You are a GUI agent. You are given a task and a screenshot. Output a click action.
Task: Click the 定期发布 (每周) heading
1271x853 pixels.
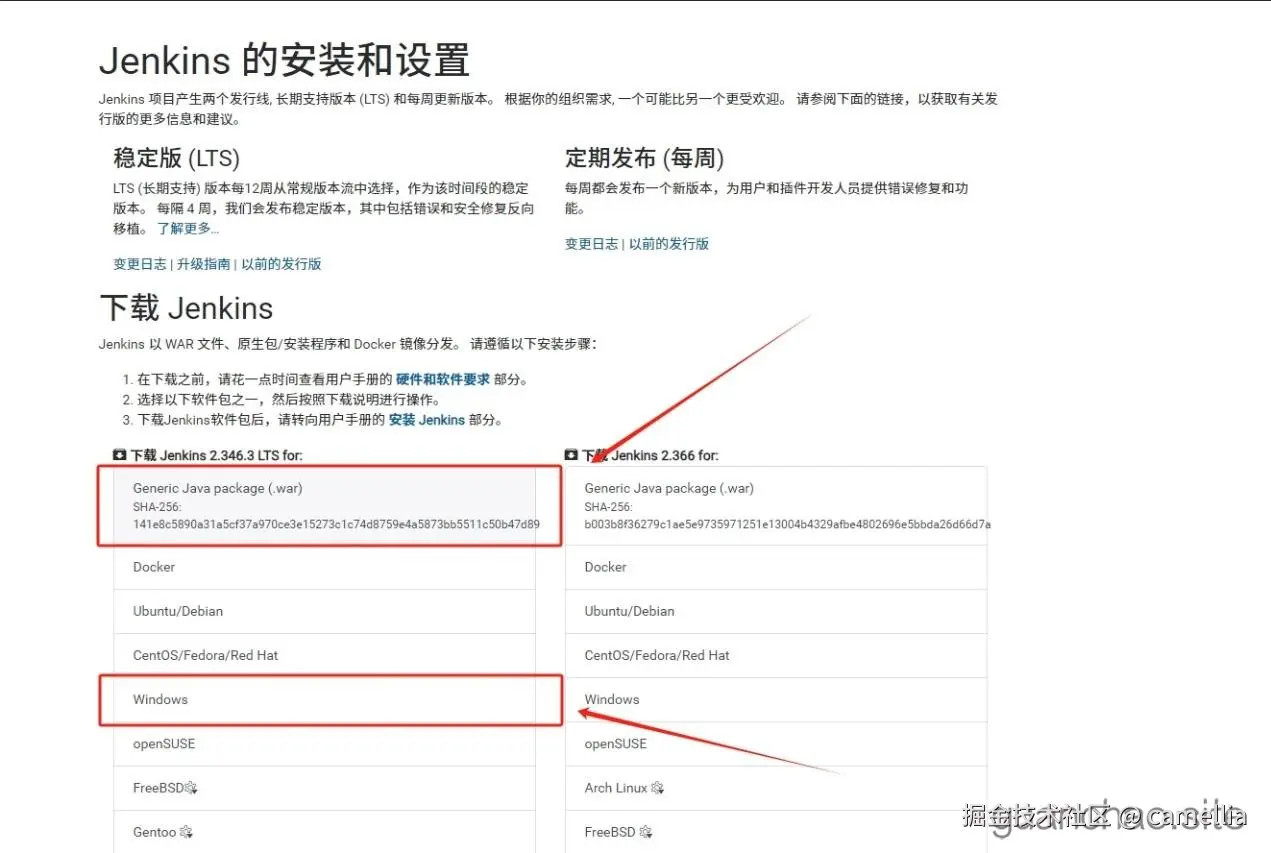[x=644, y=158]
